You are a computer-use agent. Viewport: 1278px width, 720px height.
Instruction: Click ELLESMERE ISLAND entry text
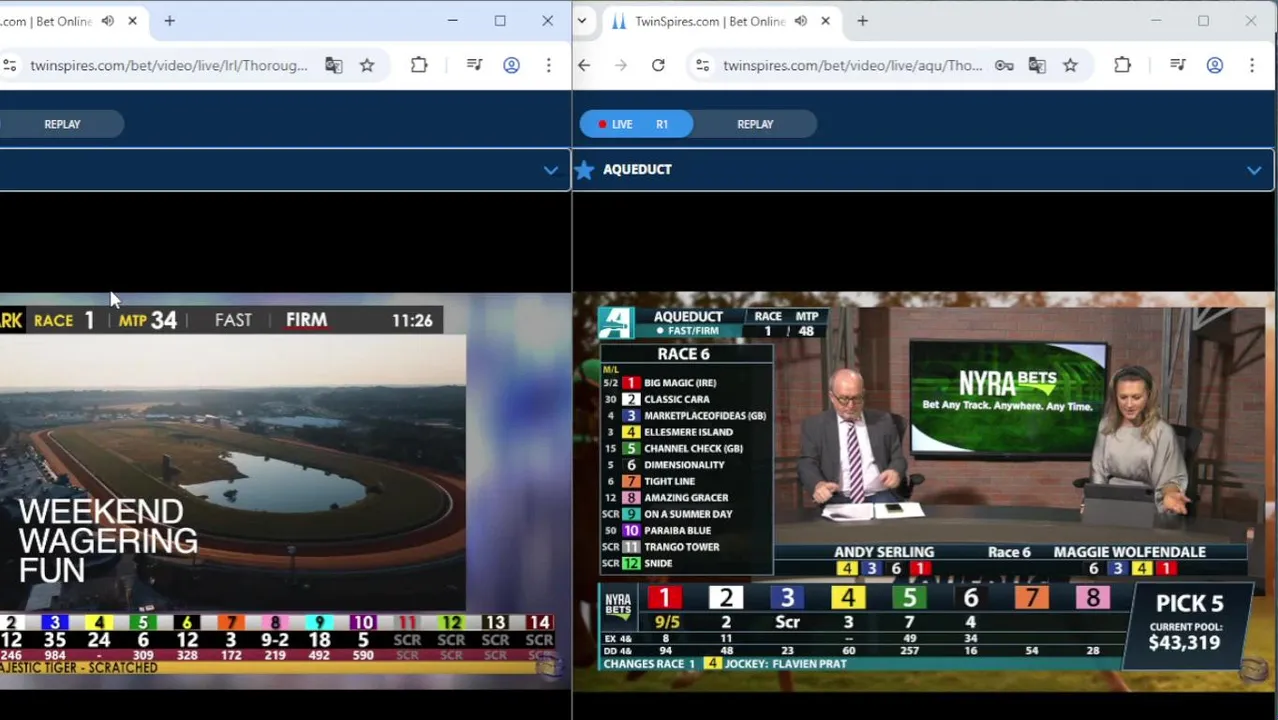click(x=688, y=432)
